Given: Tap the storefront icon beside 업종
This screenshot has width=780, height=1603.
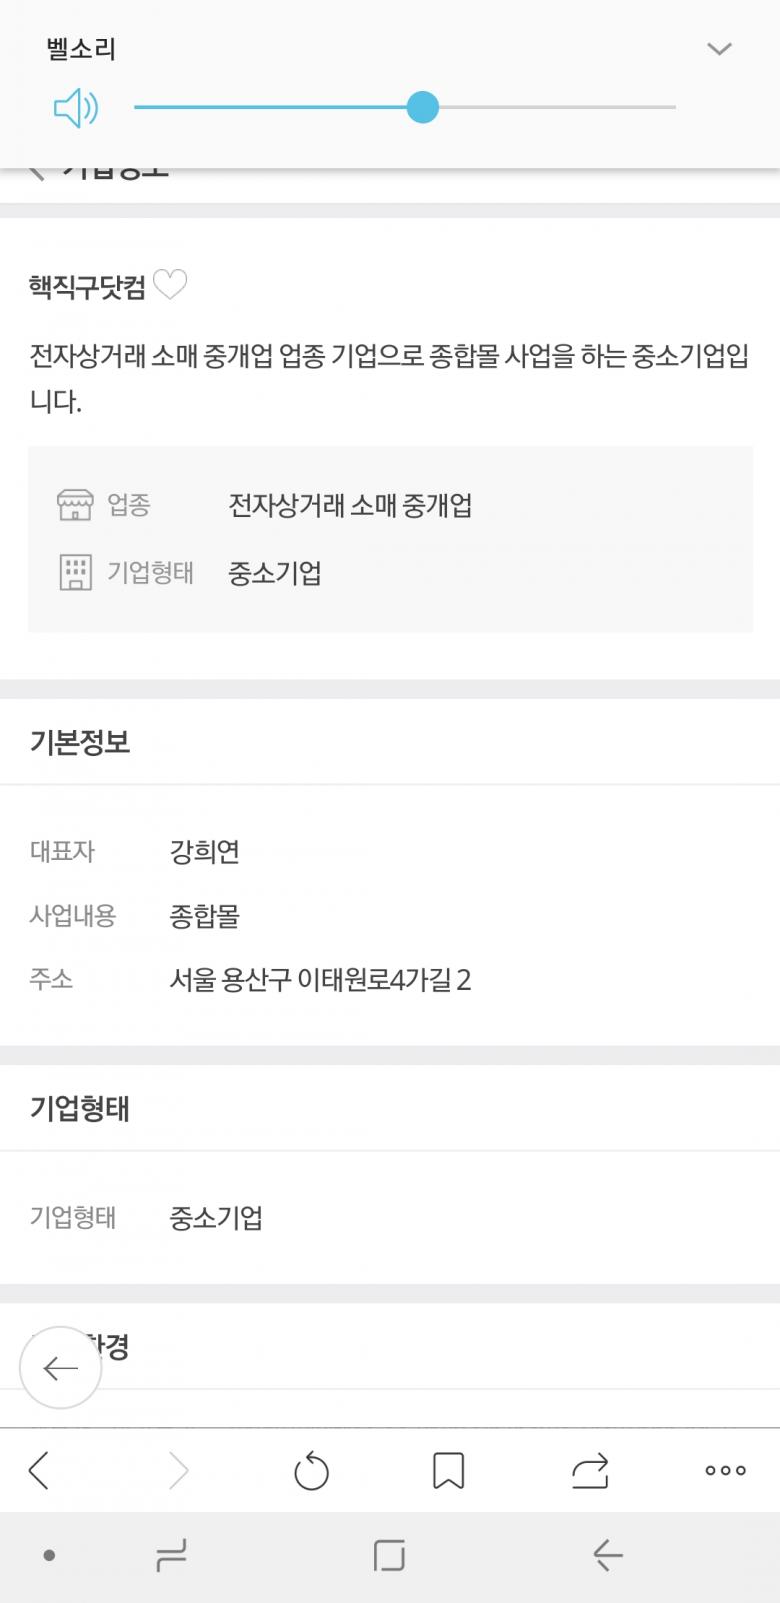Looking at the screenshot, I should pyautogui.click(x=75, y=505).
